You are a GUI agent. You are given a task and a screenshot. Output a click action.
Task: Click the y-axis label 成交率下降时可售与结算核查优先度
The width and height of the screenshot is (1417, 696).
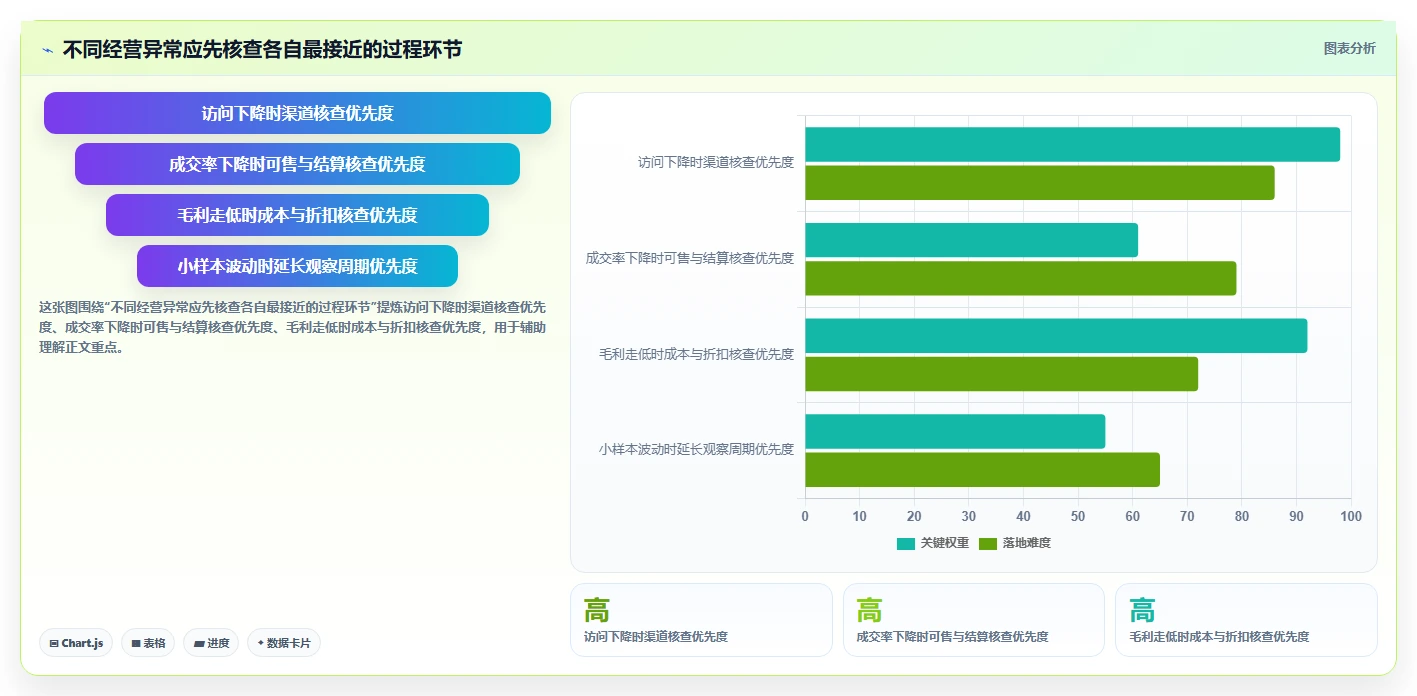point(690,258)
